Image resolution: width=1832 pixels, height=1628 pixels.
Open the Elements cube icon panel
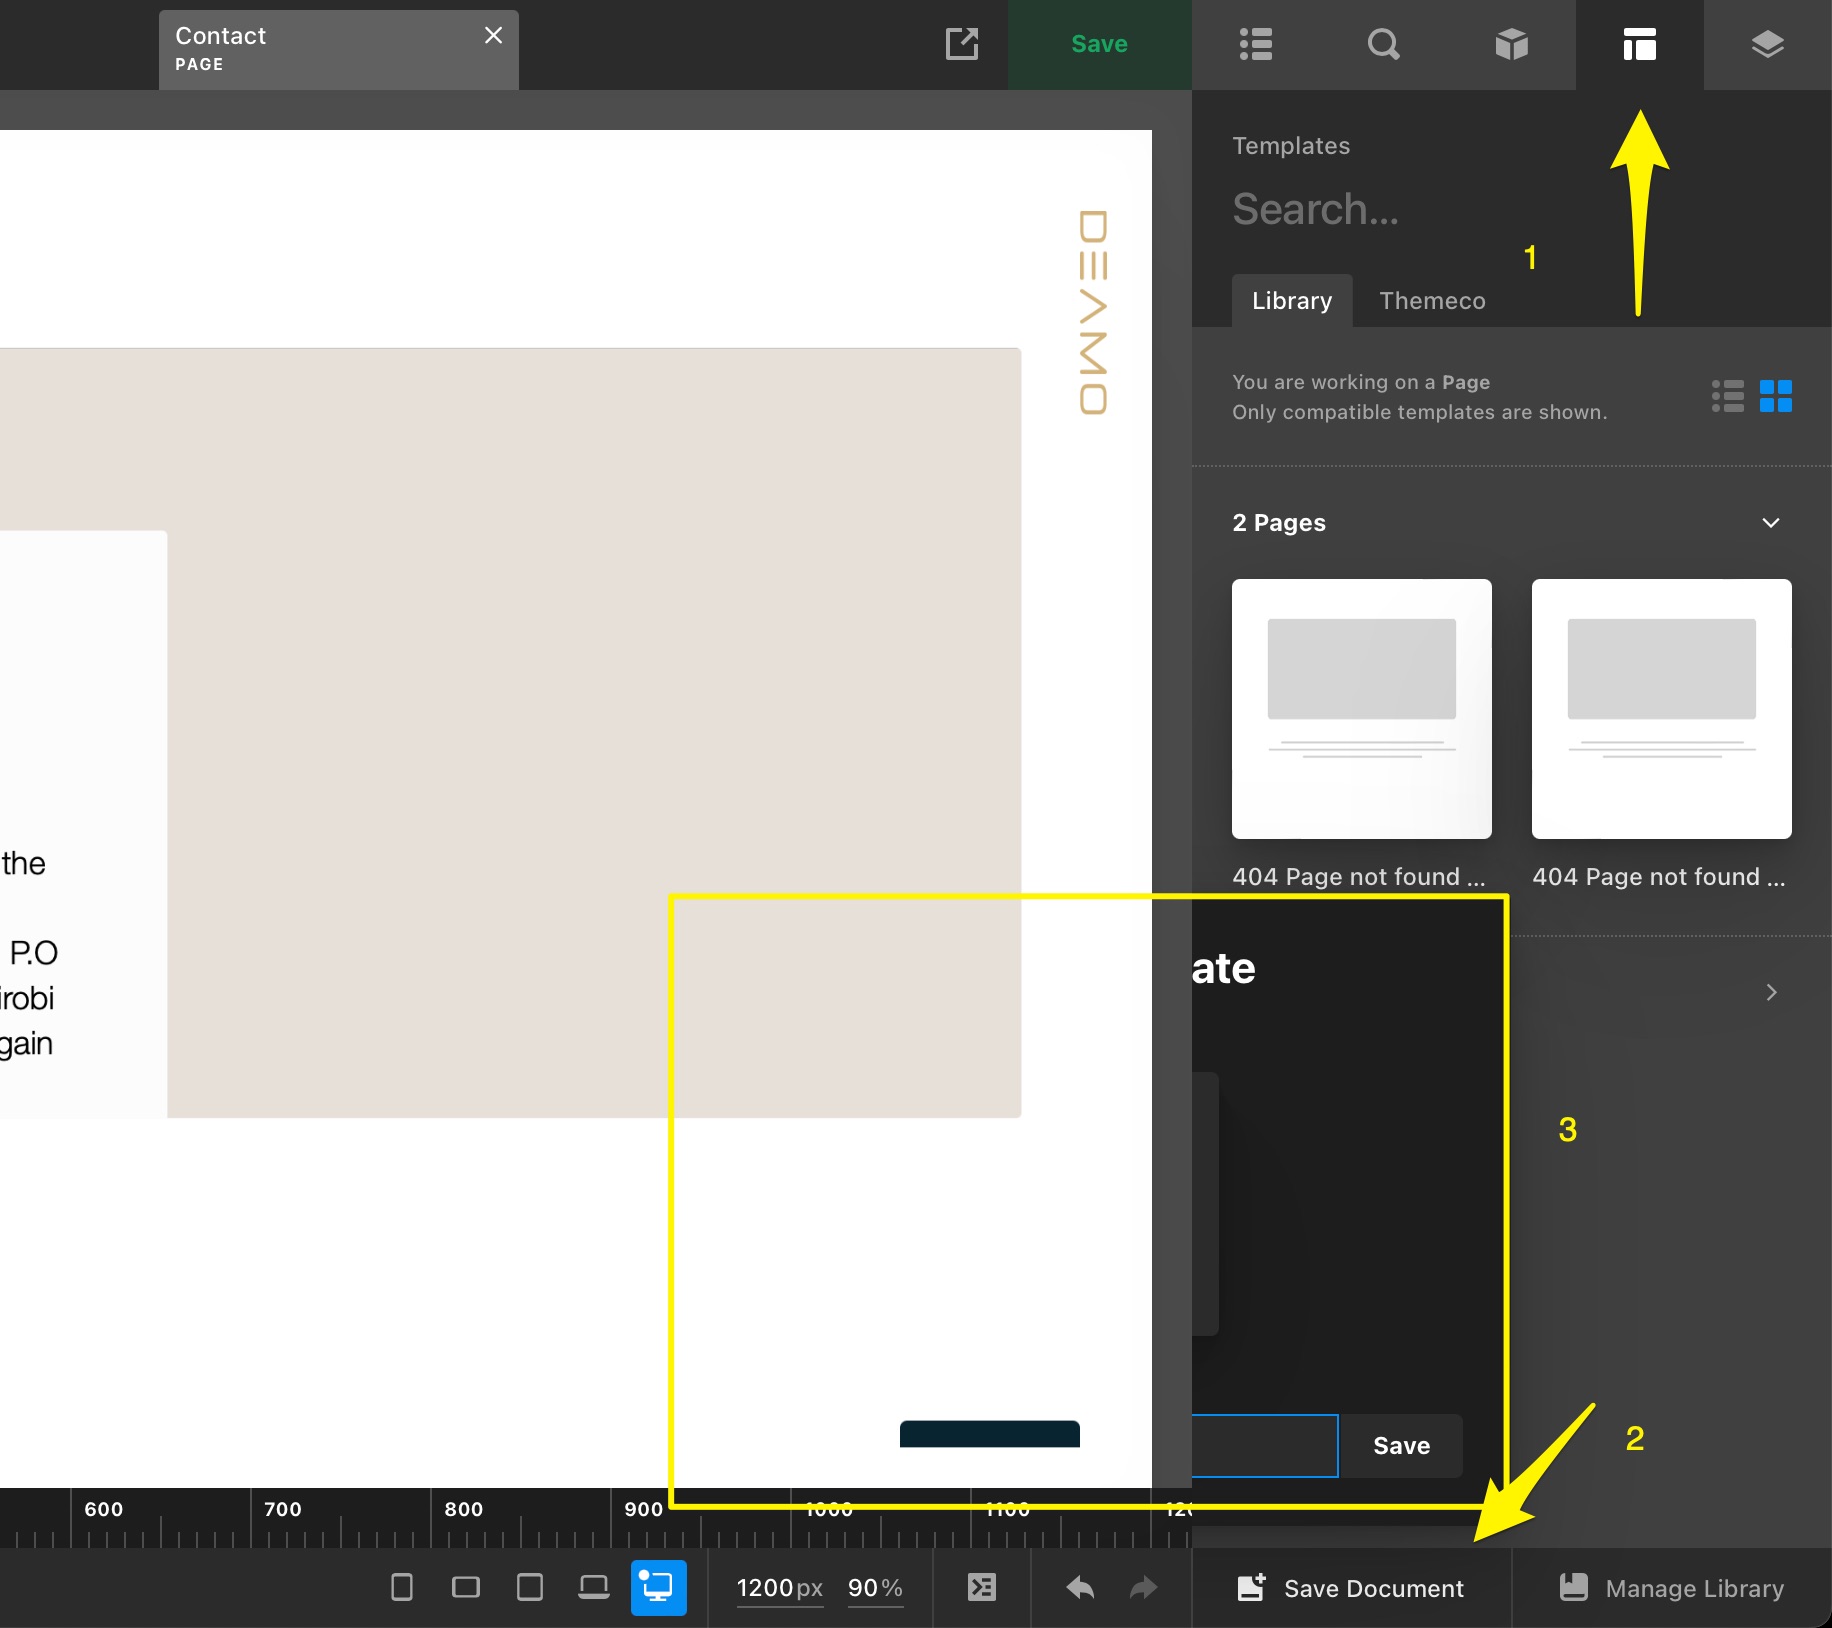(x=1511, y=44)
